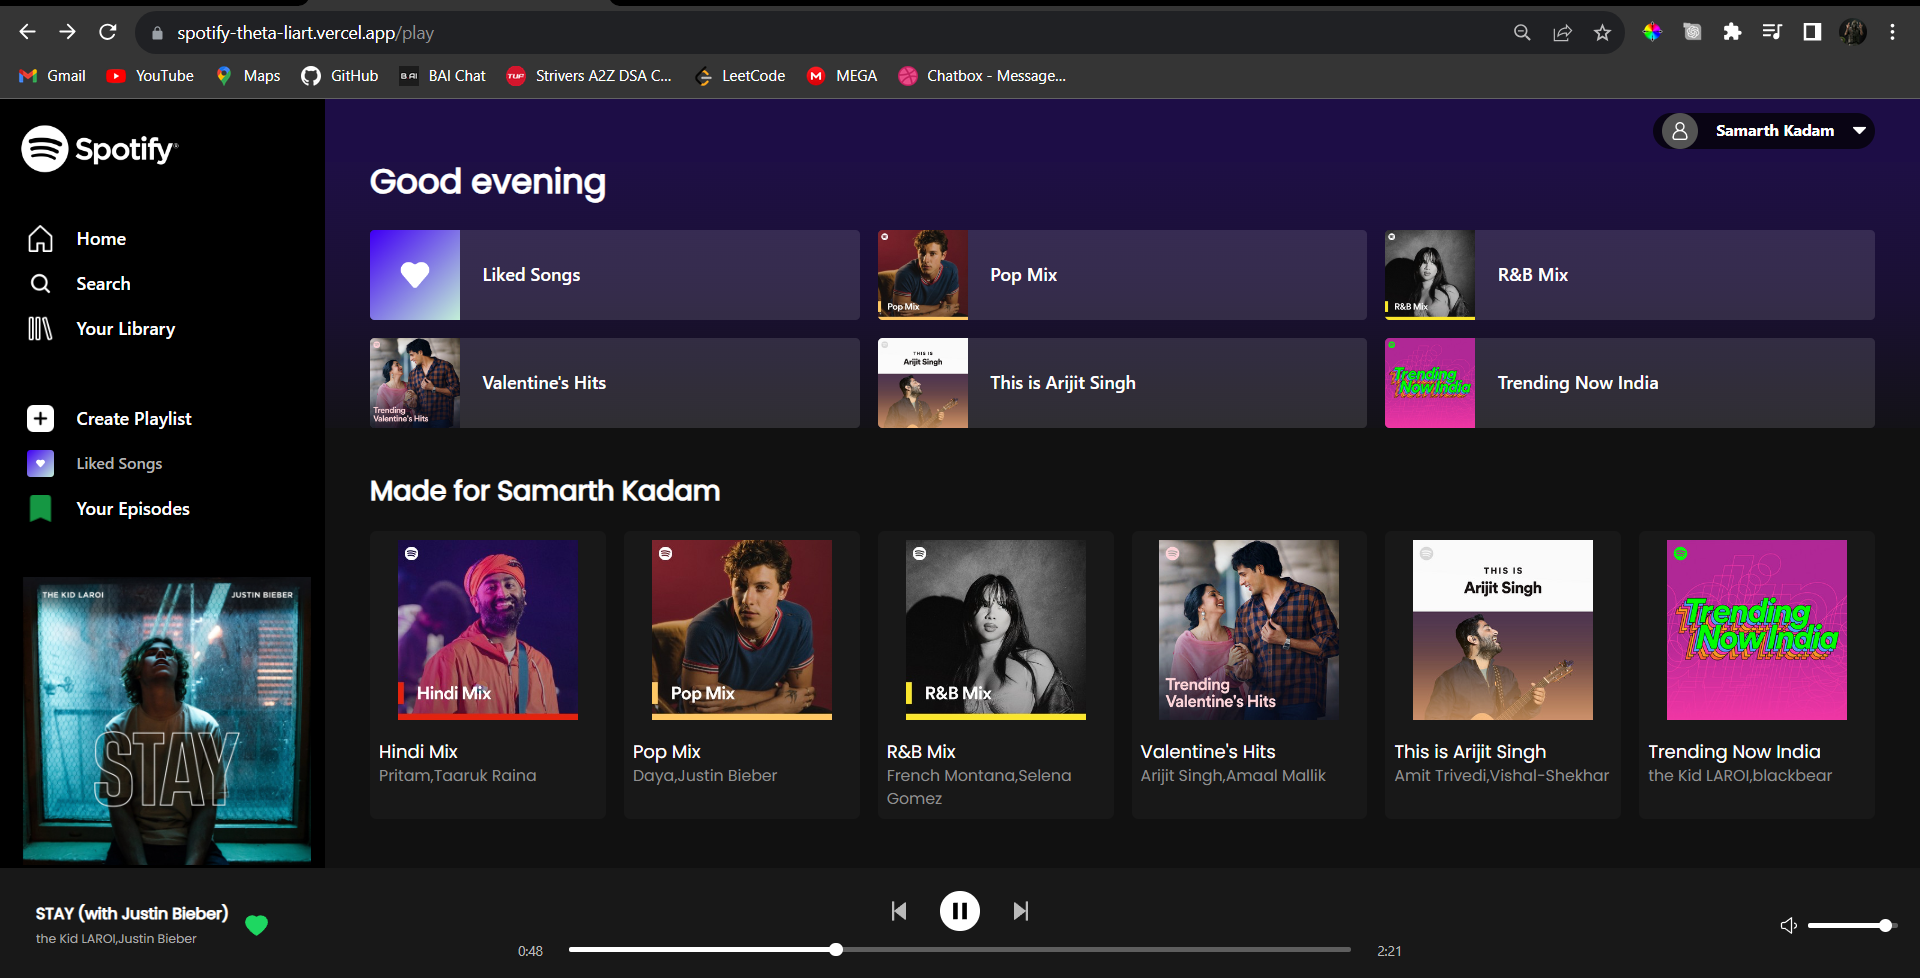Pause the current song
Screen dimensions: 1920x978
(960, 911)
